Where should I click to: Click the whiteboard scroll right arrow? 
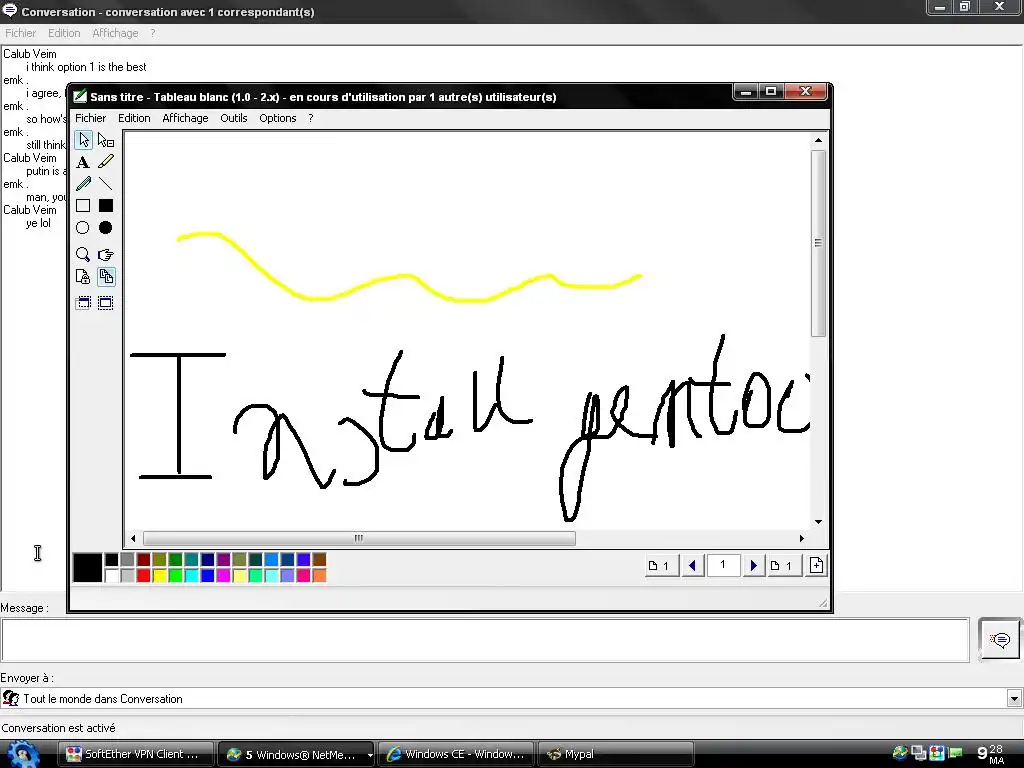[x=802, y=538]
